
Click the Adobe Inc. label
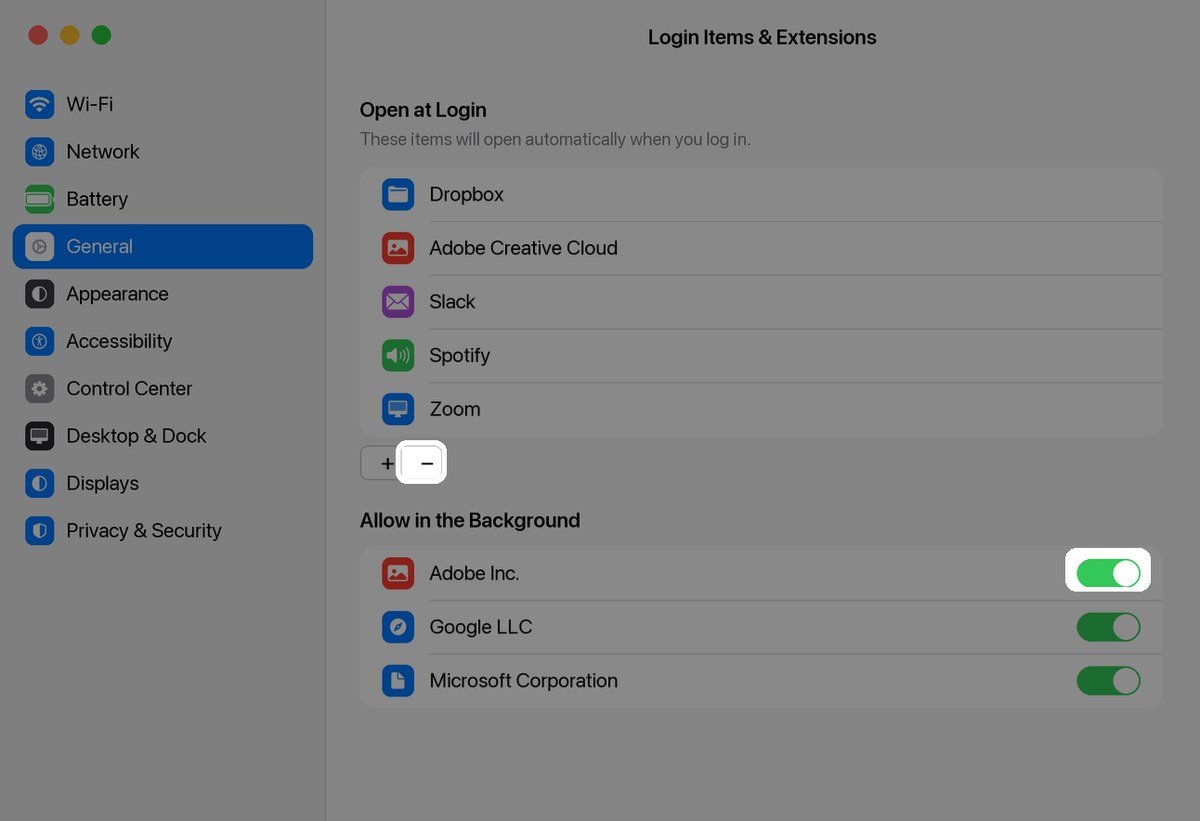[474, 574]
